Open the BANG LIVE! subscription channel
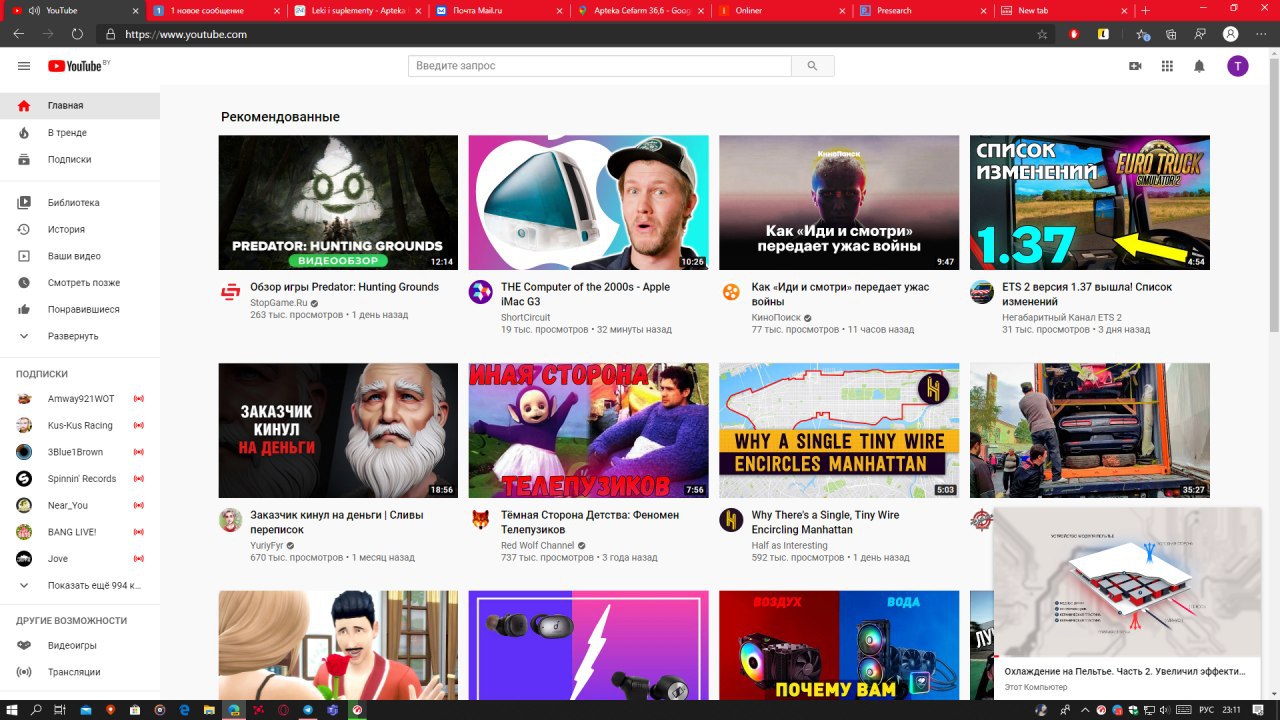1280x720 pixels. (80, 532)
